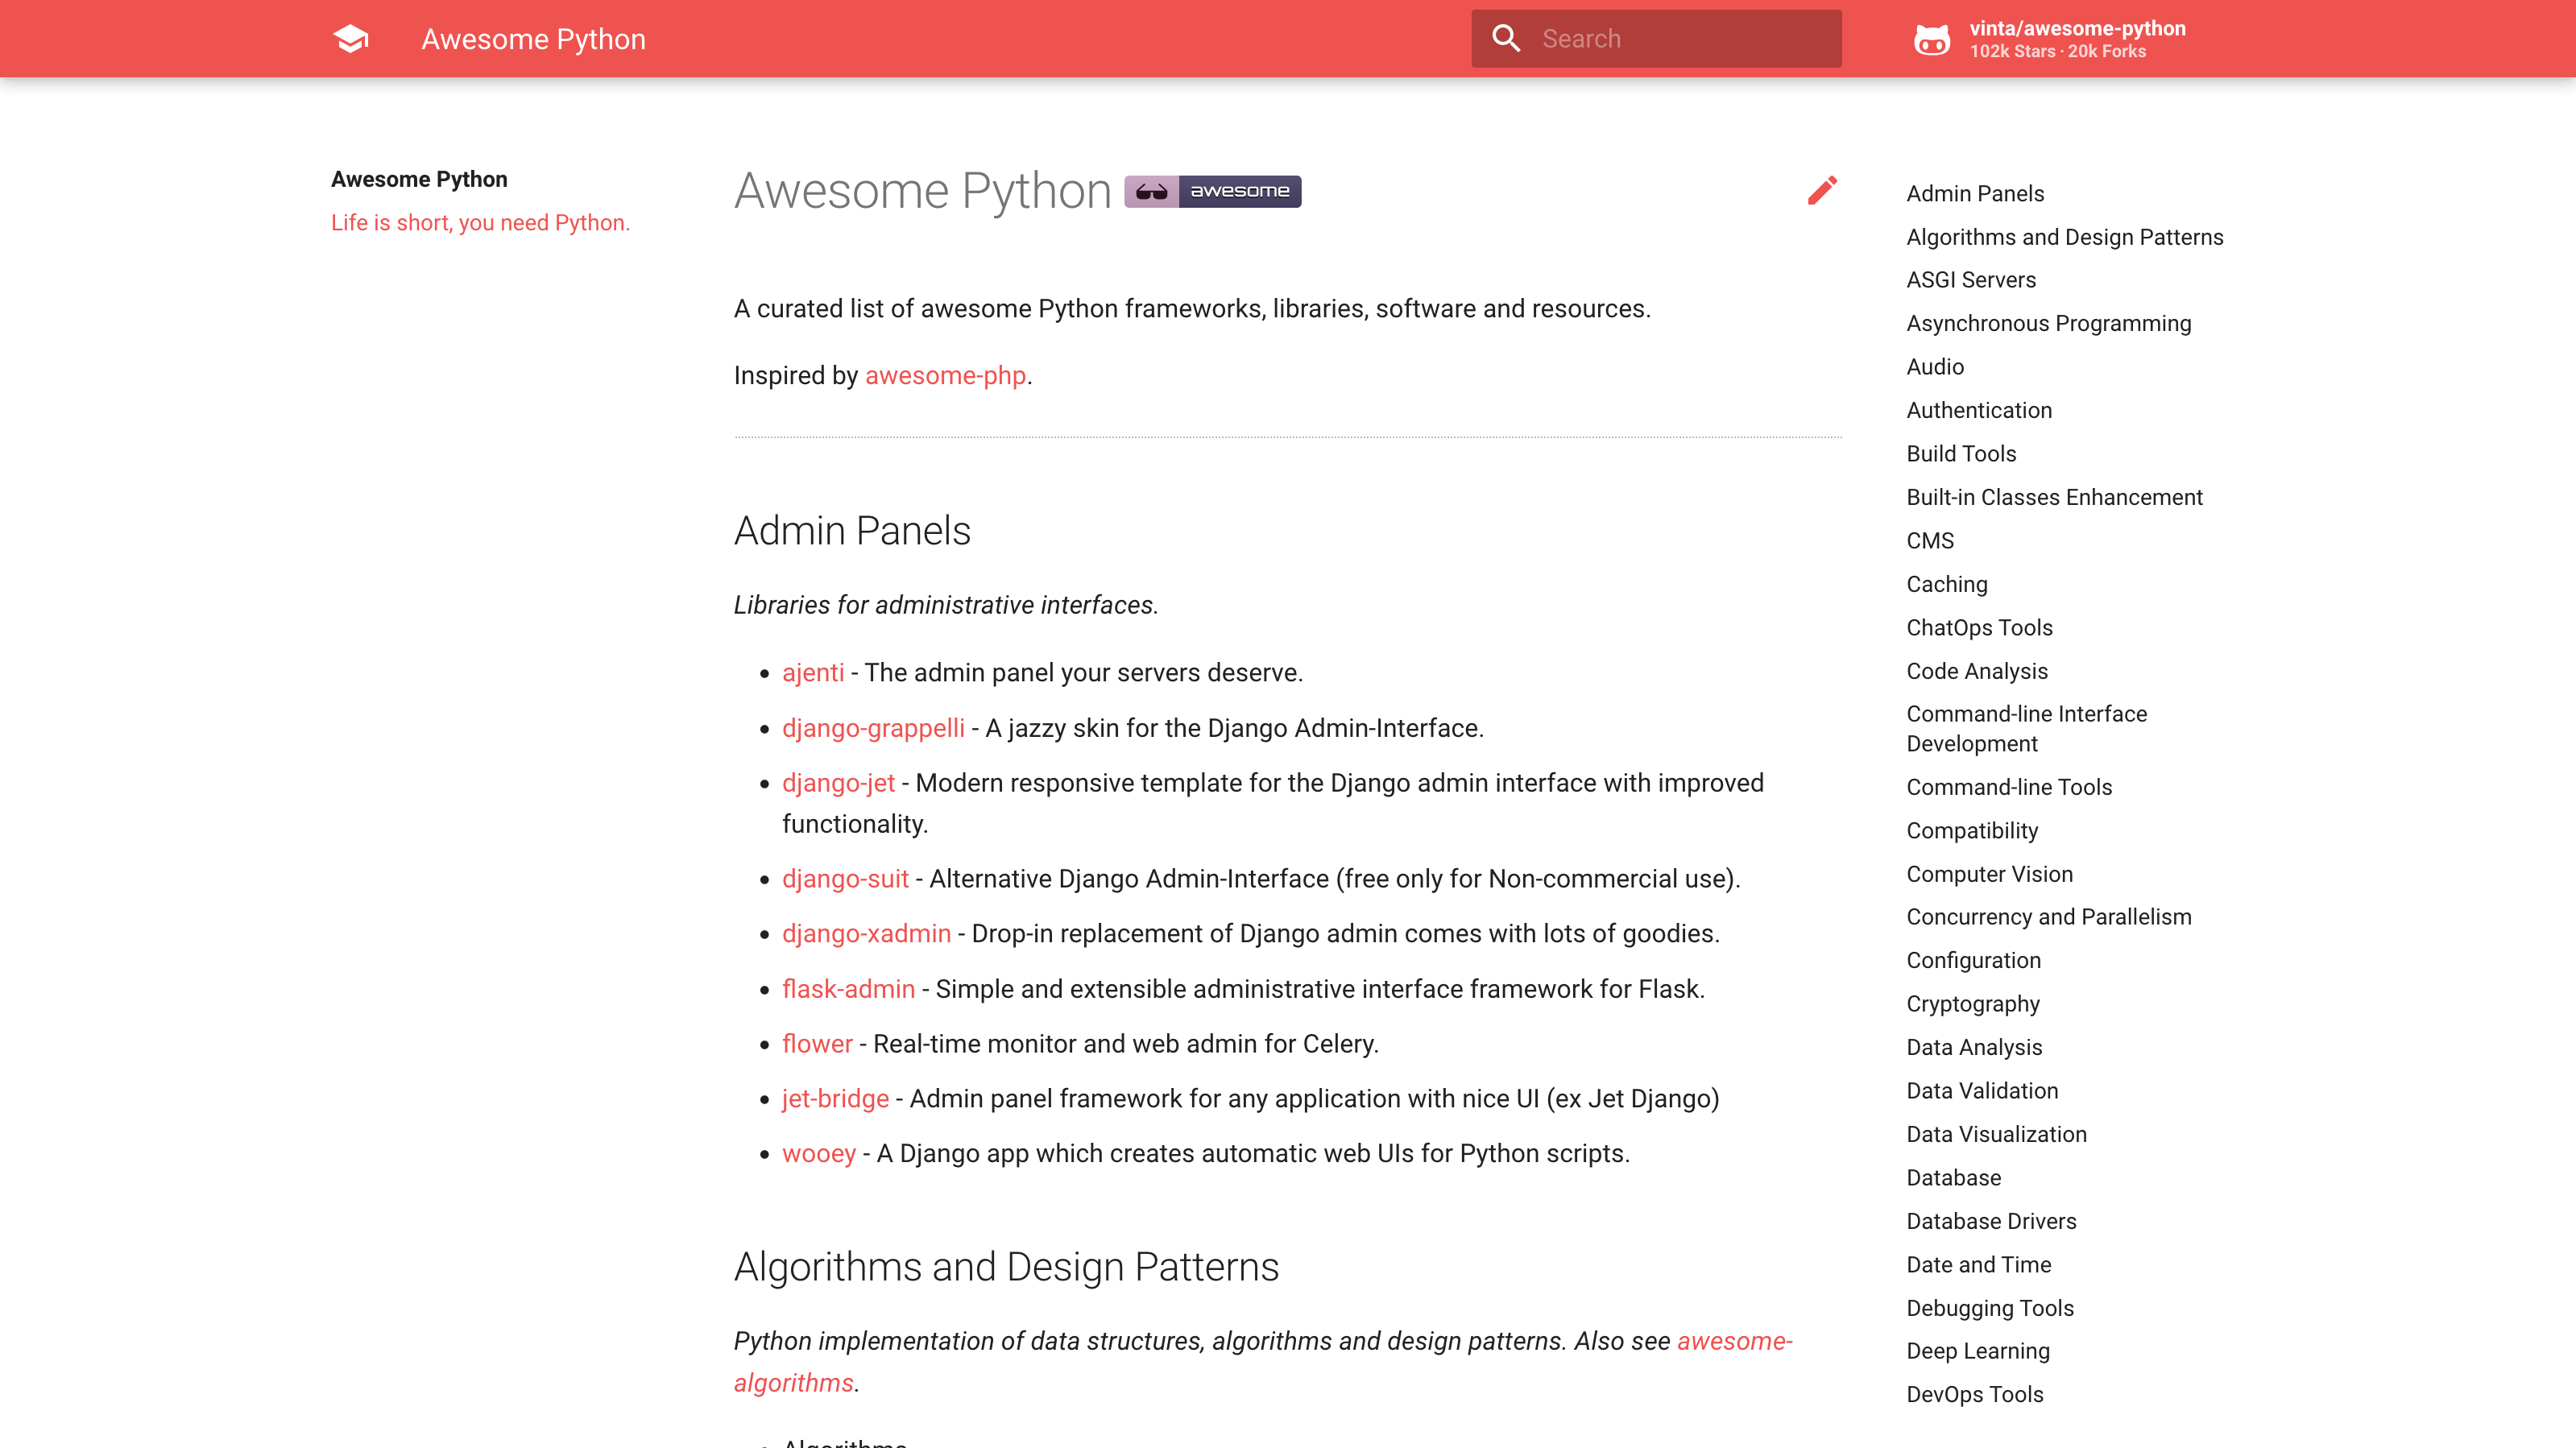2576x1448 pixels.
Task: Click the GitHub cat icon in header
Action: [1931, 40]
